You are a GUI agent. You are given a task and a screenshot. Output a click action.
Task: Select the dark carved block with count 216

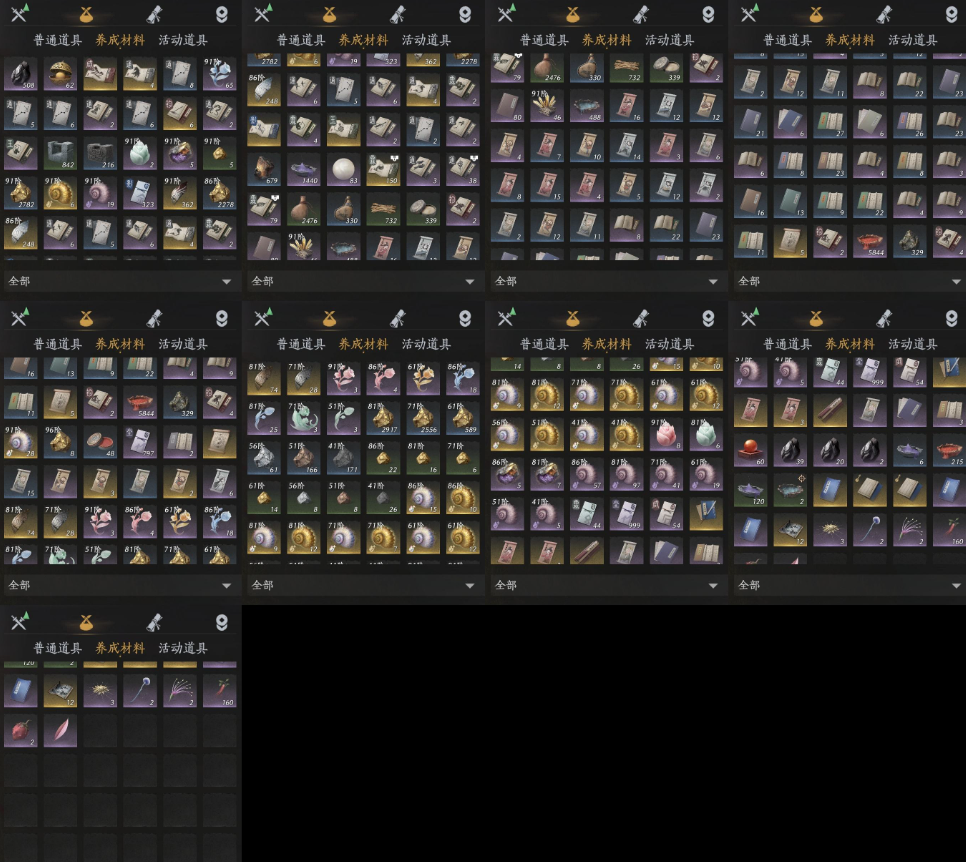(100, 153)
